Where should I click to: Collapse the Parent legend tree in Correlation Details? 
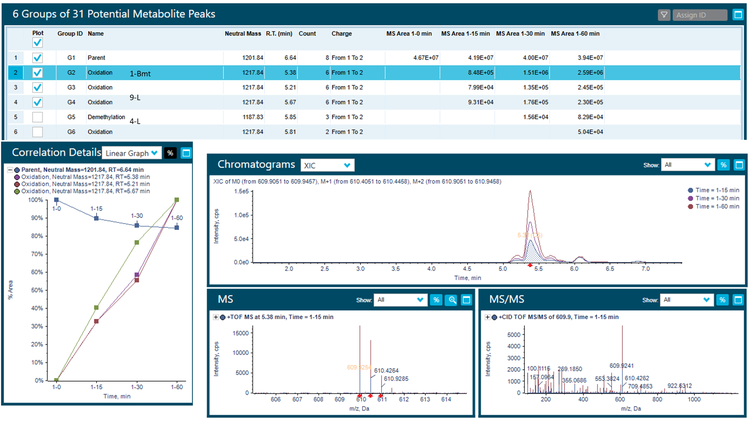(9, 171)
